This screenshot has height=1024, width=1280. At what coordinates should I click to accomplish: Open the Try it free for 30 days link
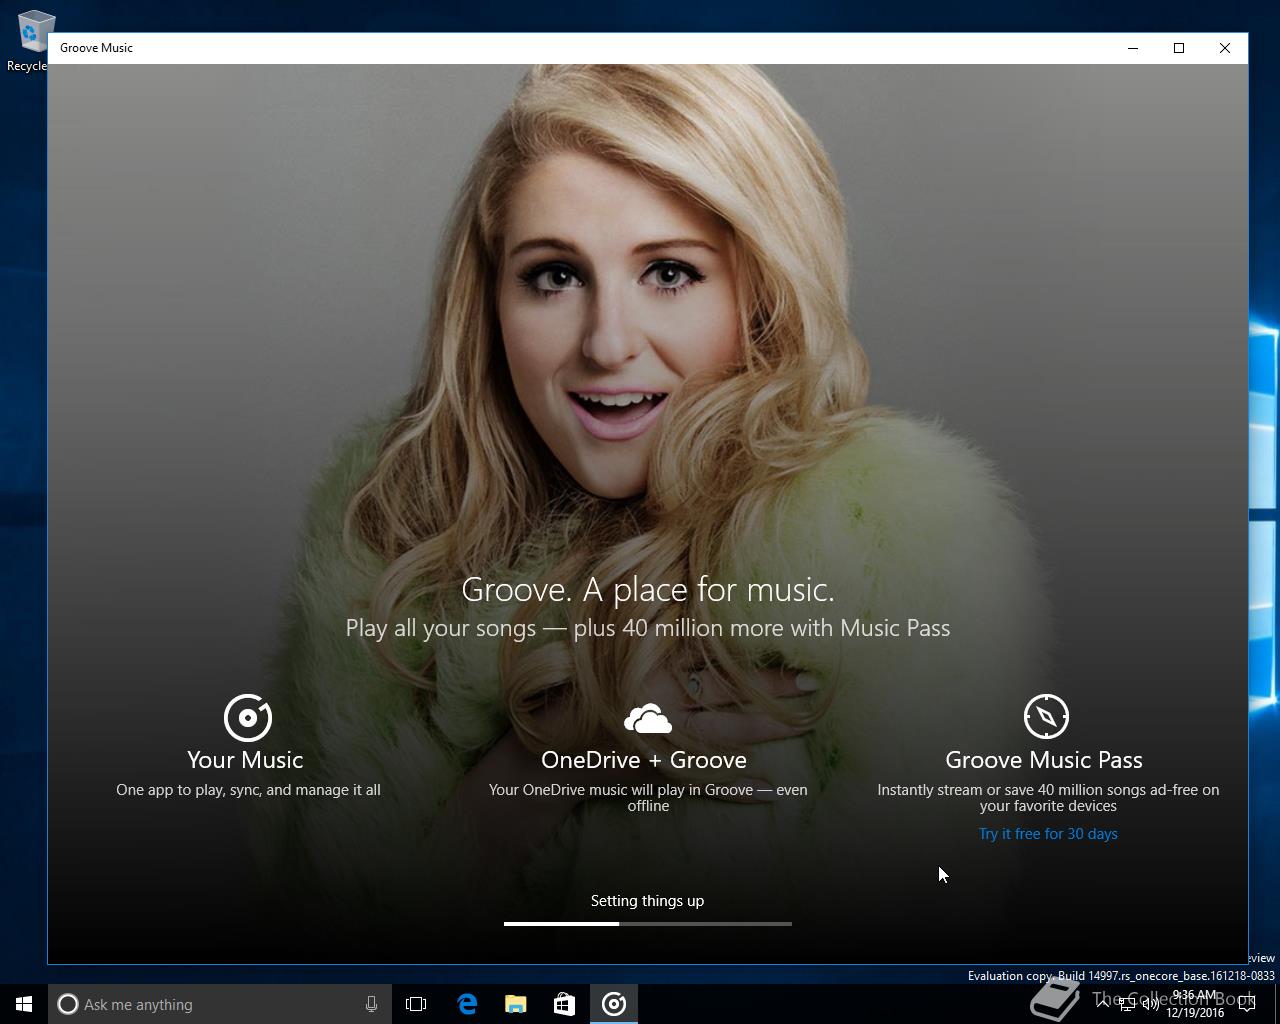tap(1048, 834)
